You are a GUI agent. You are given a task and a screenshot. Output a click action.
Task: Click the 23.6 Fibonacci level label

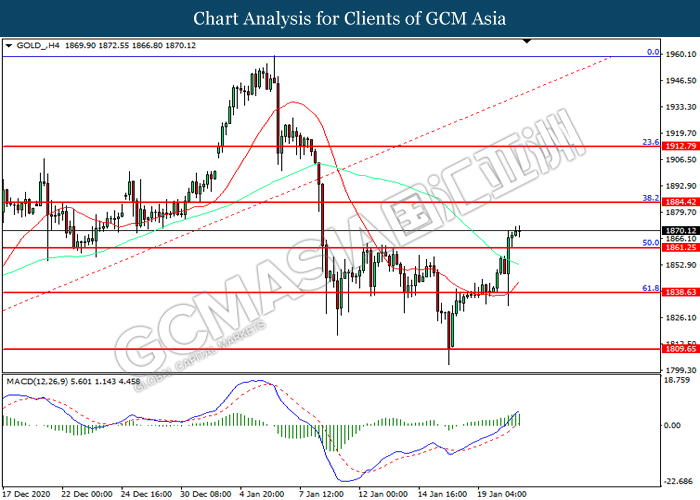point(650,142)
